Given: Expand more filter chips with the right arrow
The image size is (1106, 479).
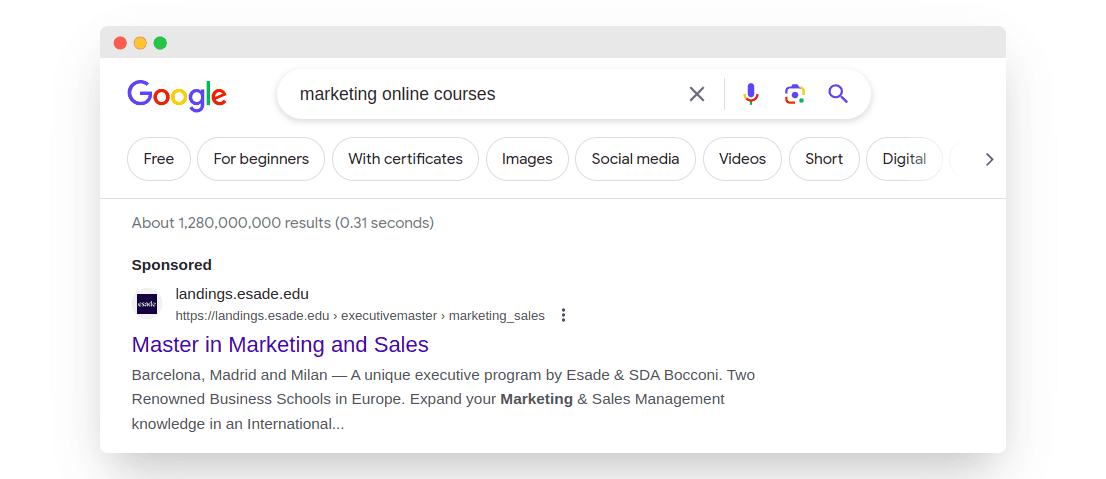Looking at the screenshot, I should 989,159.
